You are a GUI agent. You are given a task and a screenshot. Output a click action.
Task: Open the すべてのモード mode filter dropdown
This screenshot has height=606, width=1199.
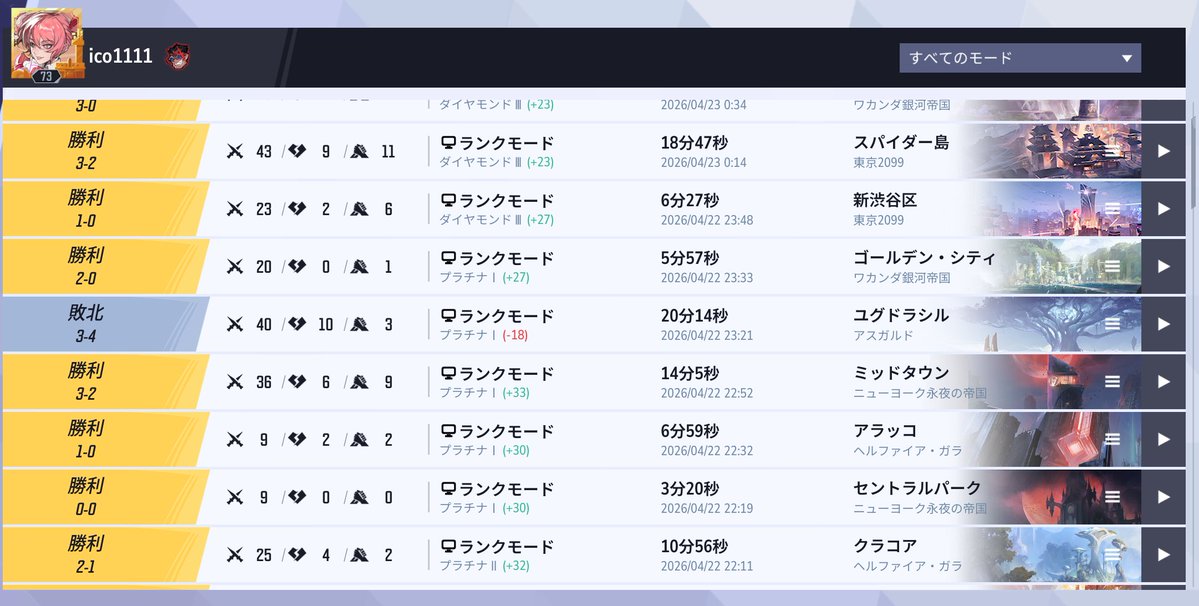[x=1018, y=57]
